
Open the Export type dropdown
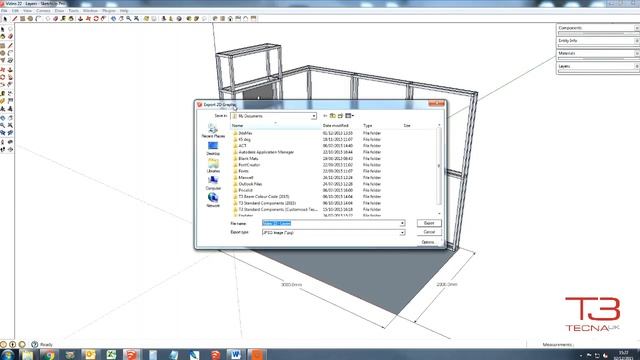point(402,233)
